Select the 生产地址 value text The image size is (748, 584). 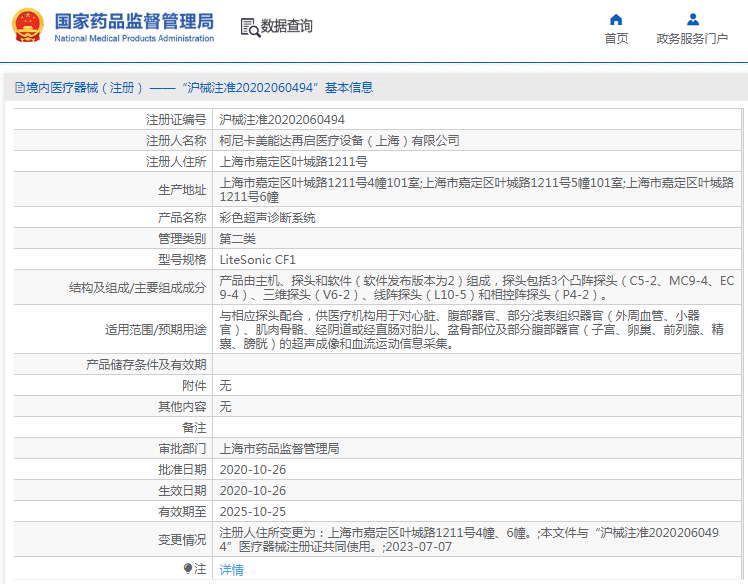(477, 190)
